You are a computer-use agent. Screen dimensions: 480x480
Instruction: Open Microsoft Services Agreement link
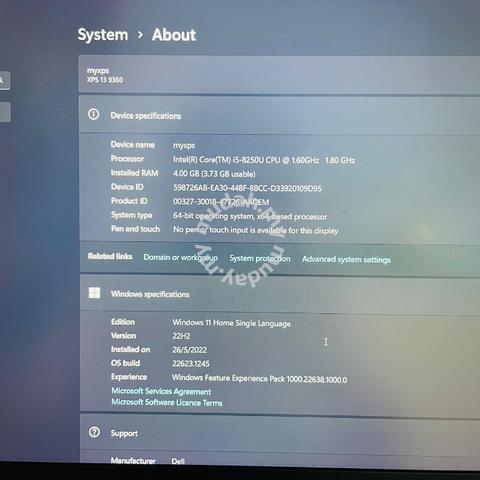click(x=161, y=391)
